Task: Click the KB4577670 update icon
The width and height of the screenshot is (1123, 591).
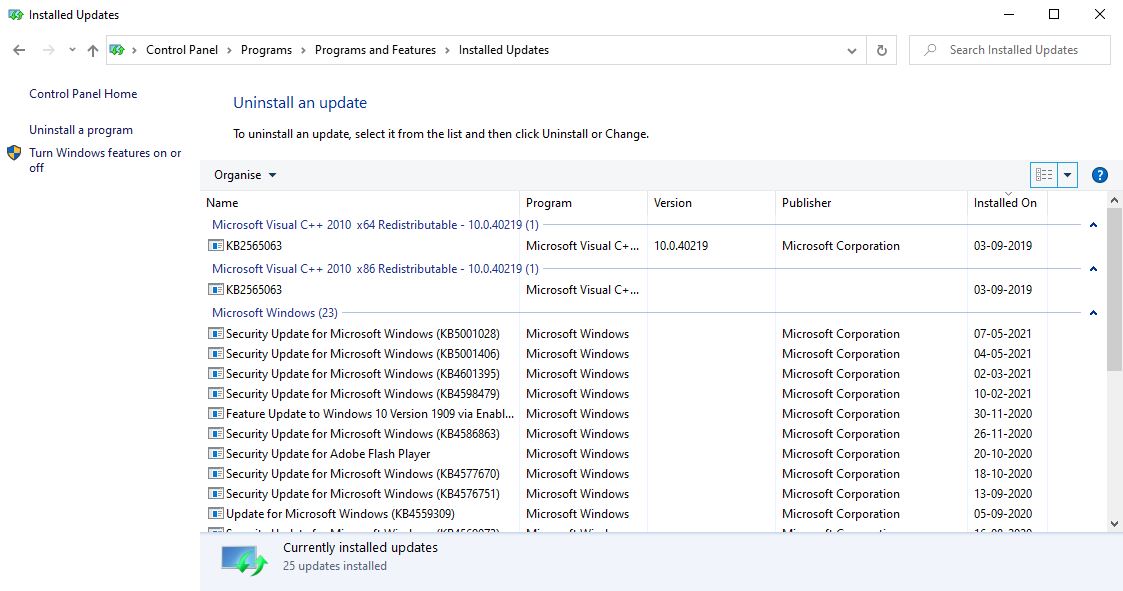Action: tap(216, 474)
